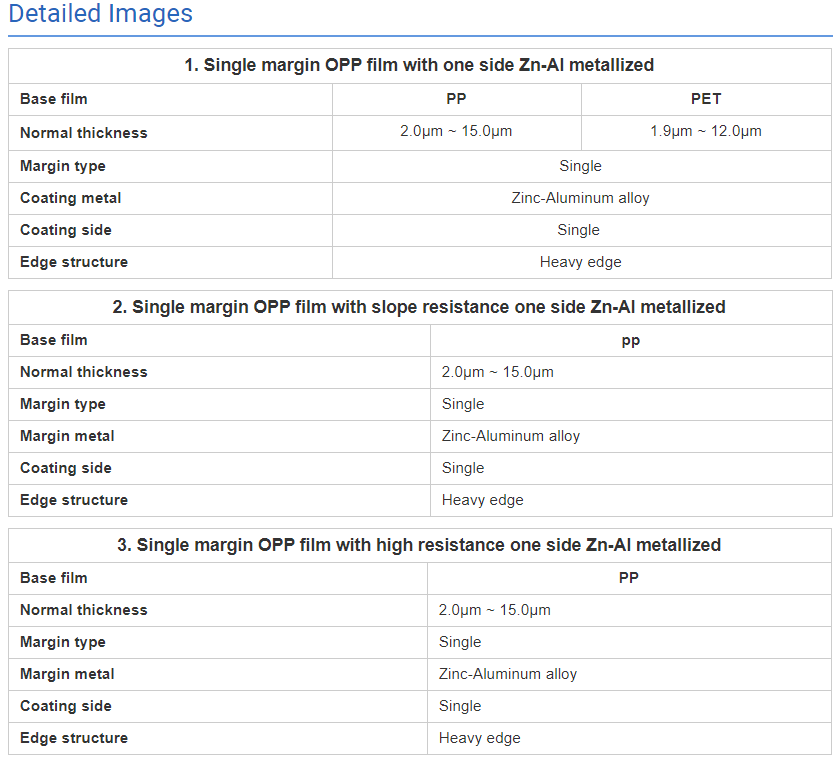836x762 pixels.
Task: Select the PP column header in first table
Action: [x=456, y=99]
